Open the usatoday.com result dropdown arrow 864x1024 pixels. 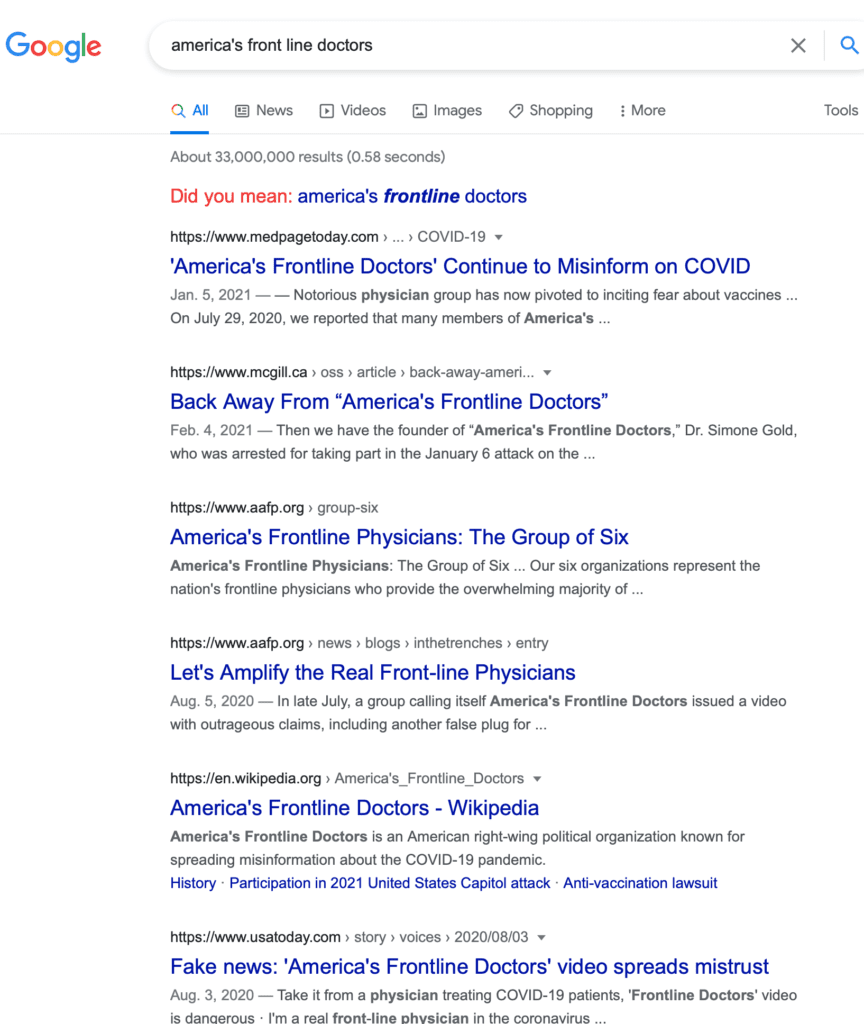point(541,937)
